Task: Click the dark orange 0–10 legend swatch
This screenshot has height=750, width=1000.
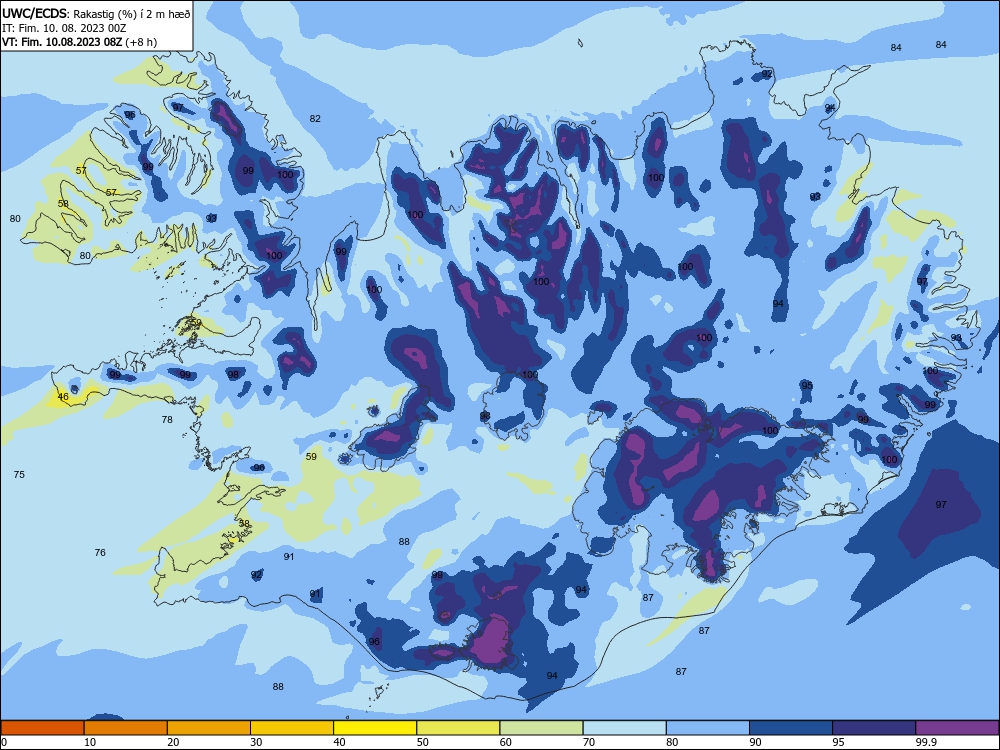Action: pyautogui.click(x=42, y=728)
